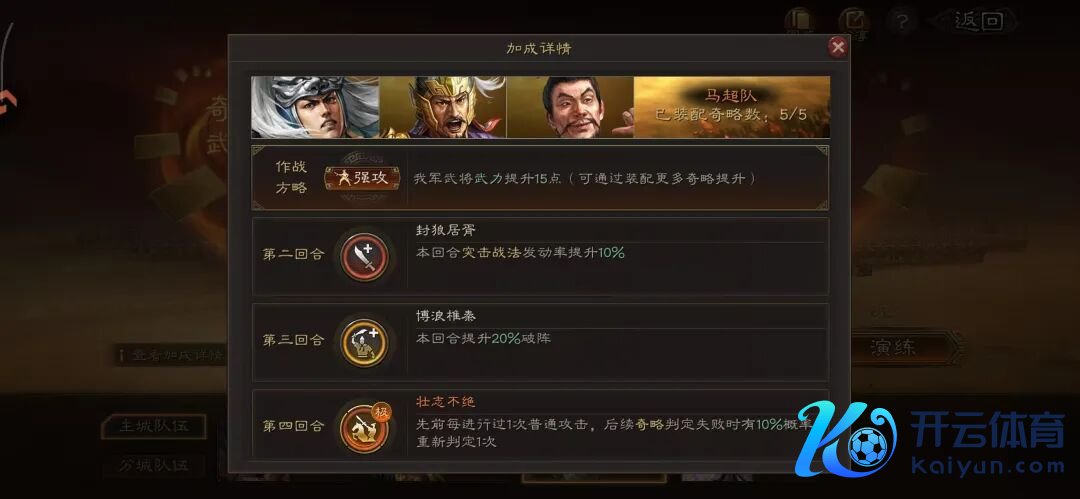Click the 封狼居胥 sword skill icon
This screenshot has width=1080, height=499.
point(365,256)
